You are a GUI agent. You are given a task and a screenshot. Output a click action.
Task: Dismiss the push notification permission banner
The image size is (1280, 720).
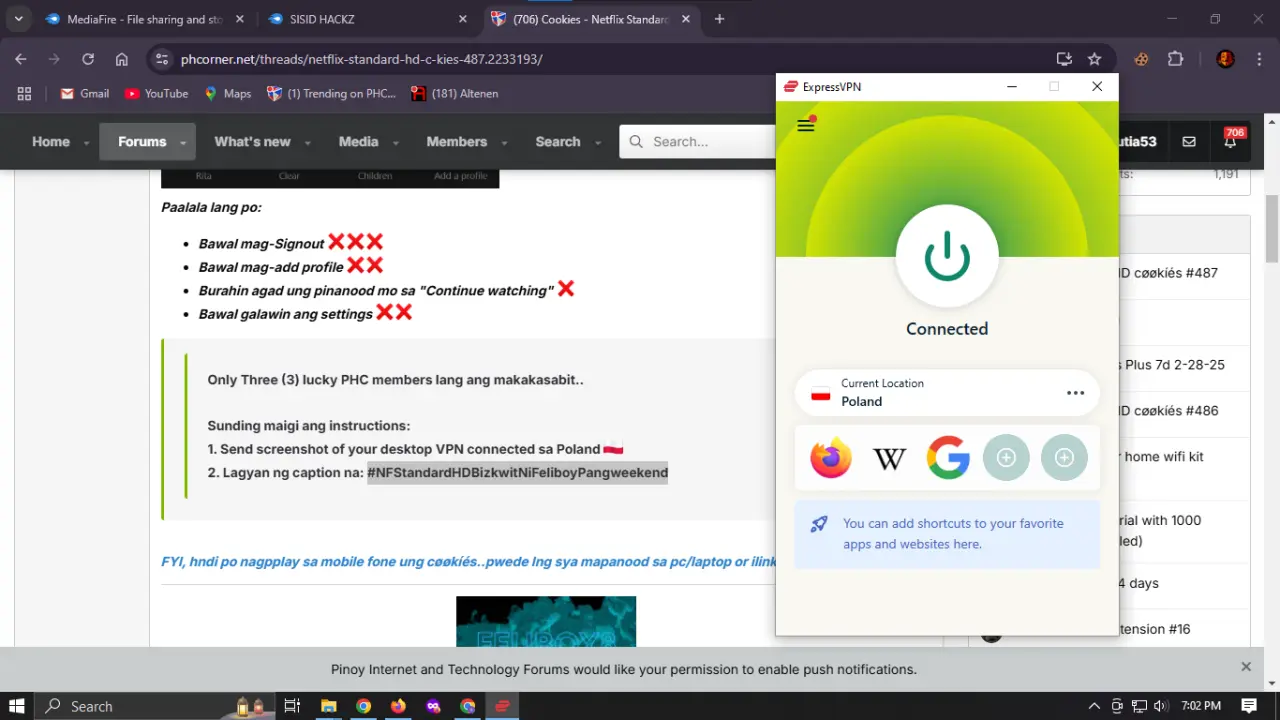pyautogui.click(x=1246, y=667)
